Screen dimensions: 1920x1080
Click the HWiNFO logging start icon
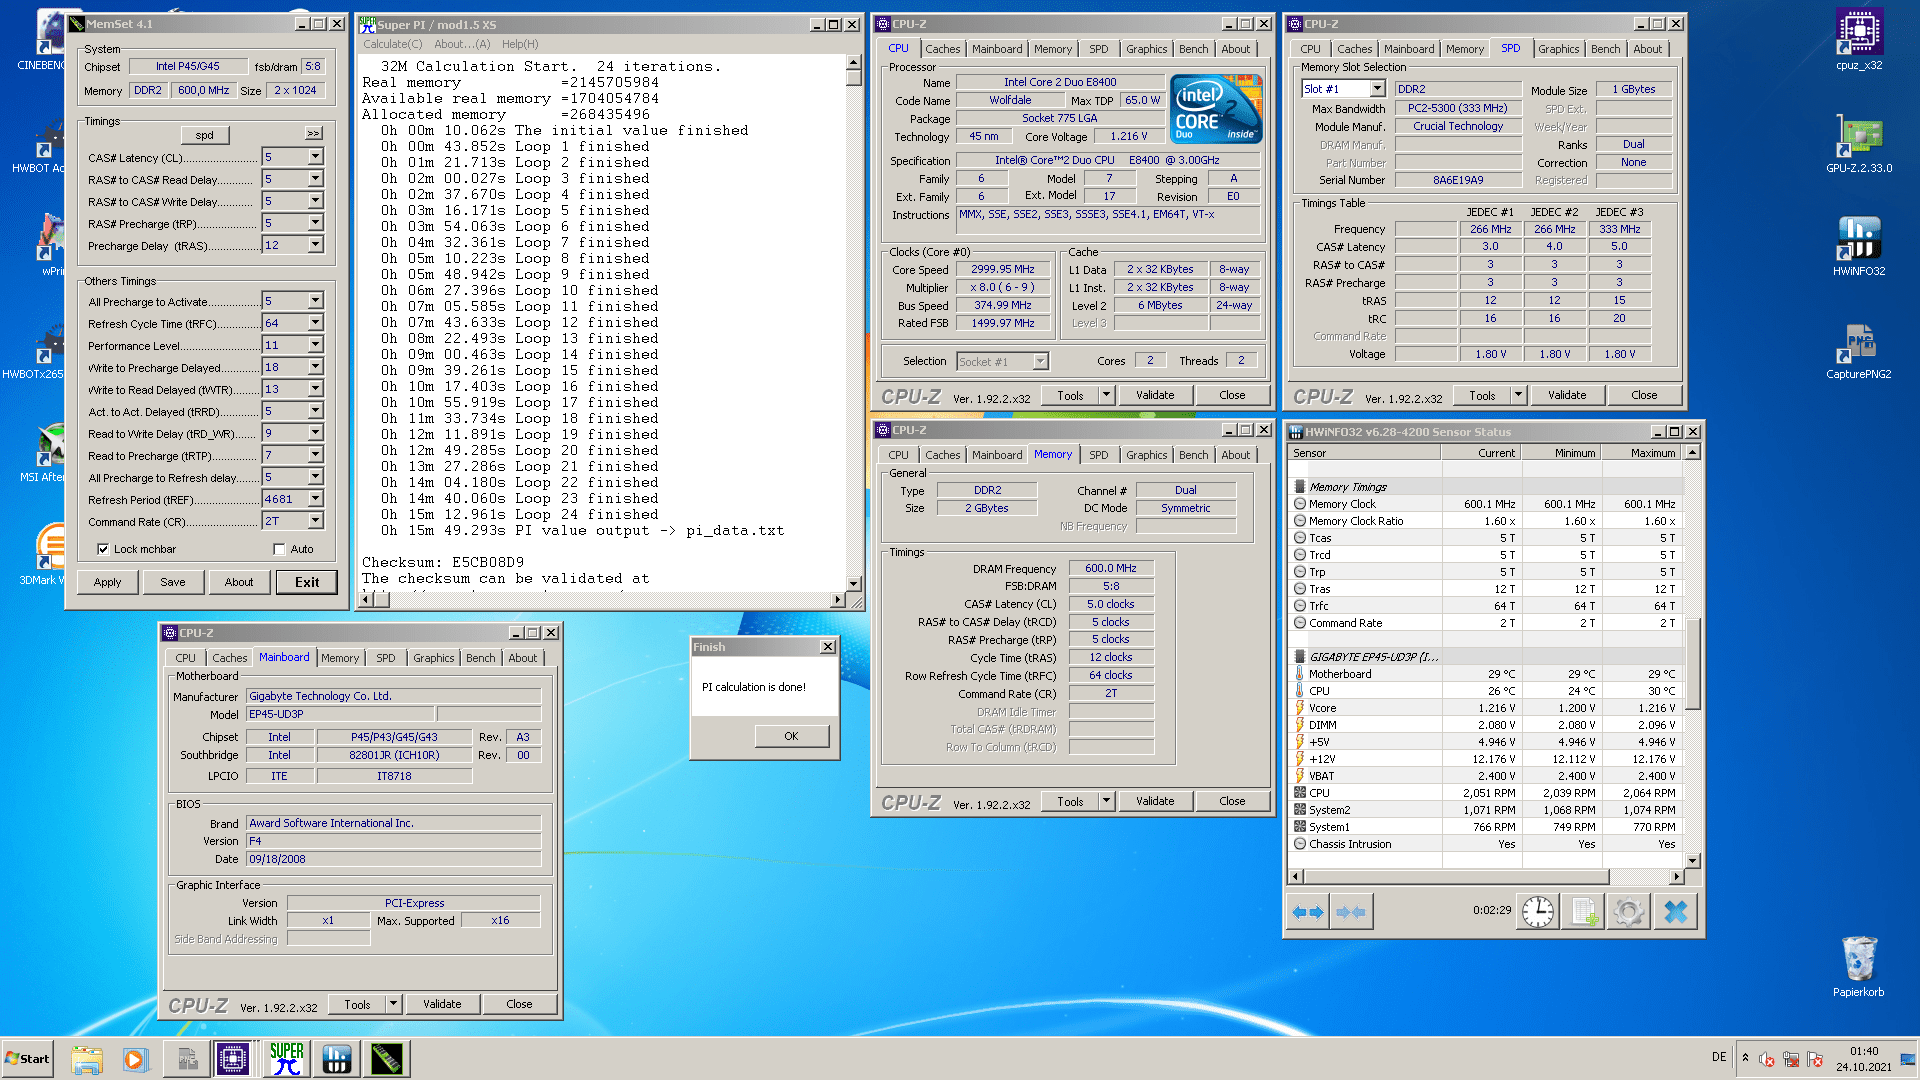point(1584,912)
